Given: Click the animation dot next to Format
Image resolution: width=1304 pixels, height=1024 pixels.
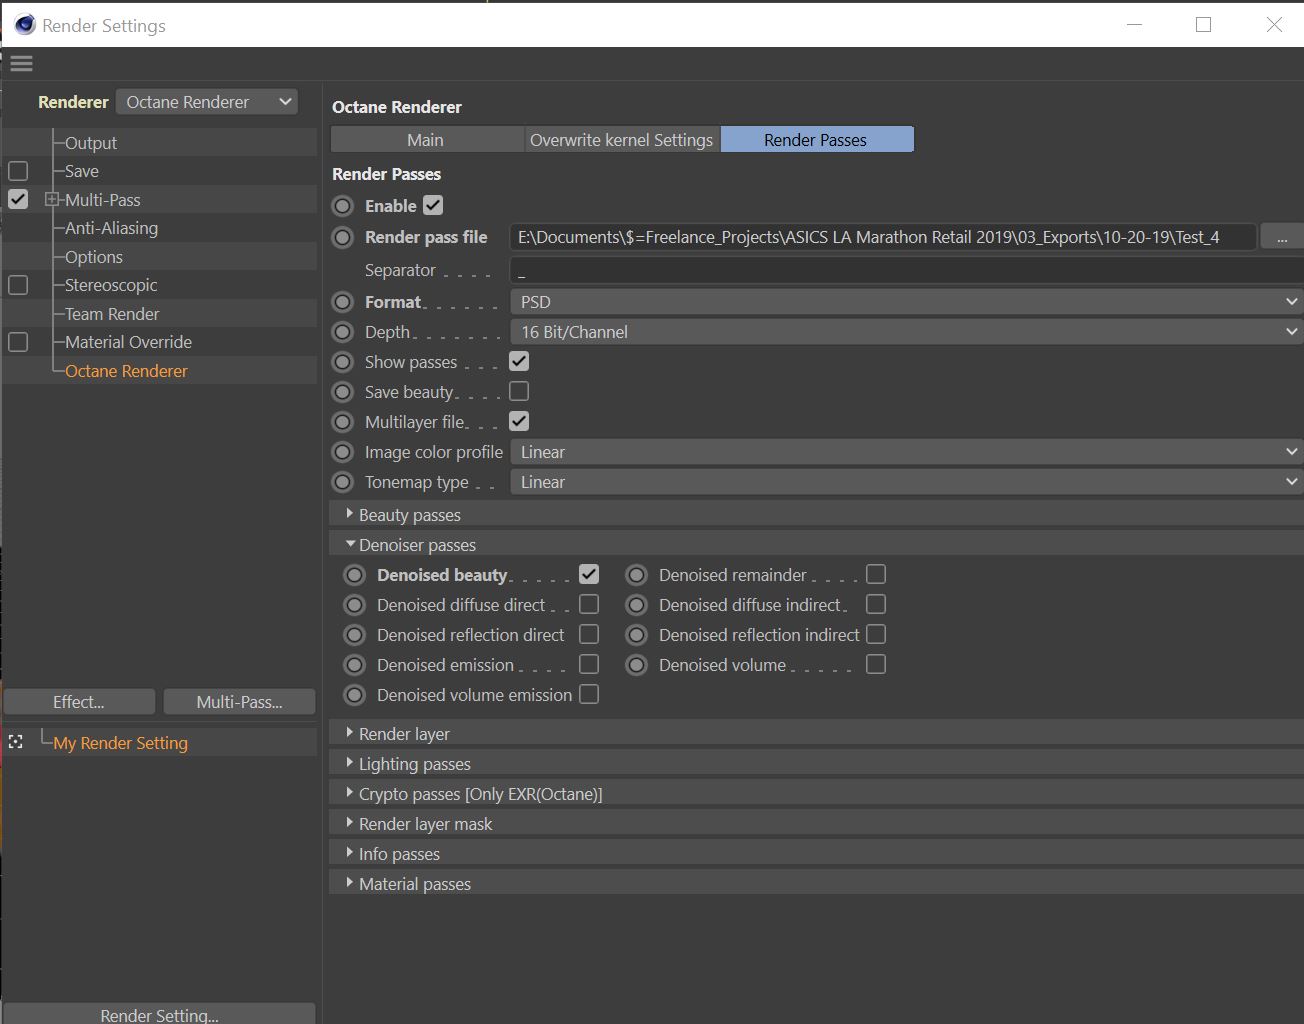Looking at the screenshot, I should coord(343,302).
